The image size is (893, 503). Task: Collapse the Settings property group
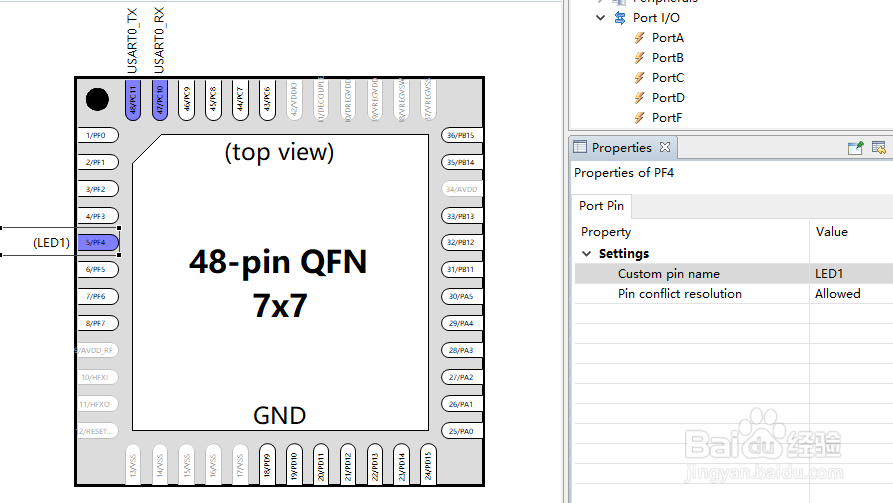pos(587,253)
